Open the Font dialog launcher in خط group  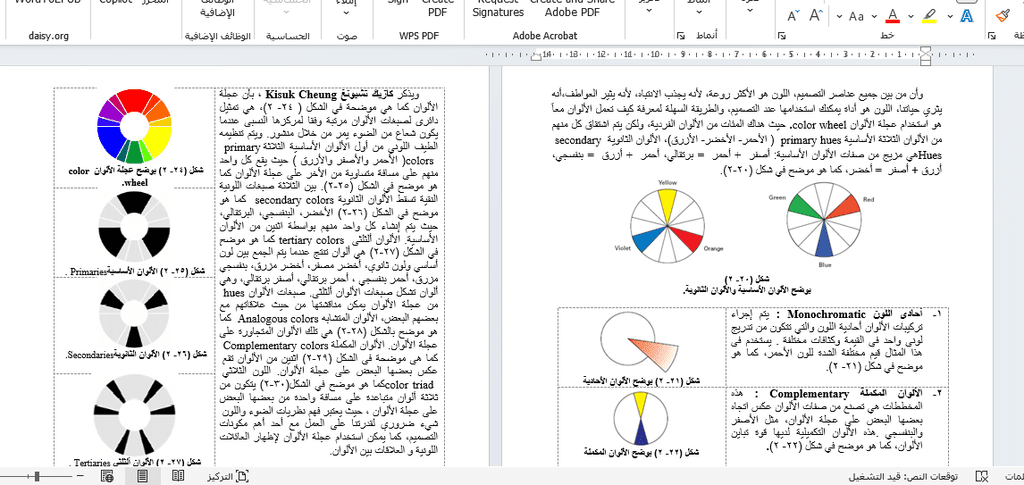(784, 36)
